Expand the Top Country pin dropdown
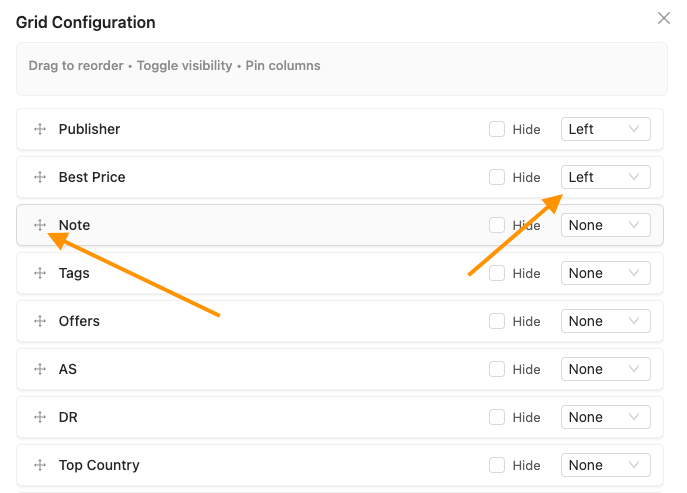 point(605,465)
